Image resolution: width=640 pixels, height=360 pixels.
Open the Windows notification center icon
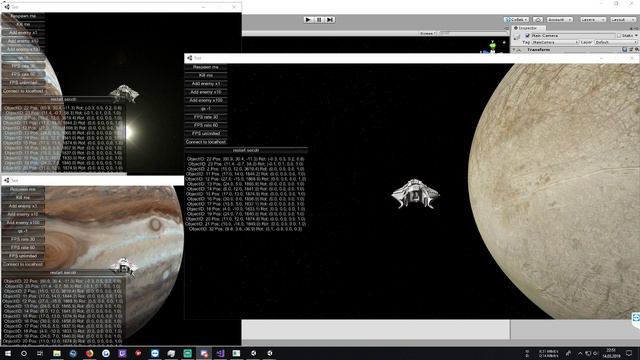(x=629, y=353)
